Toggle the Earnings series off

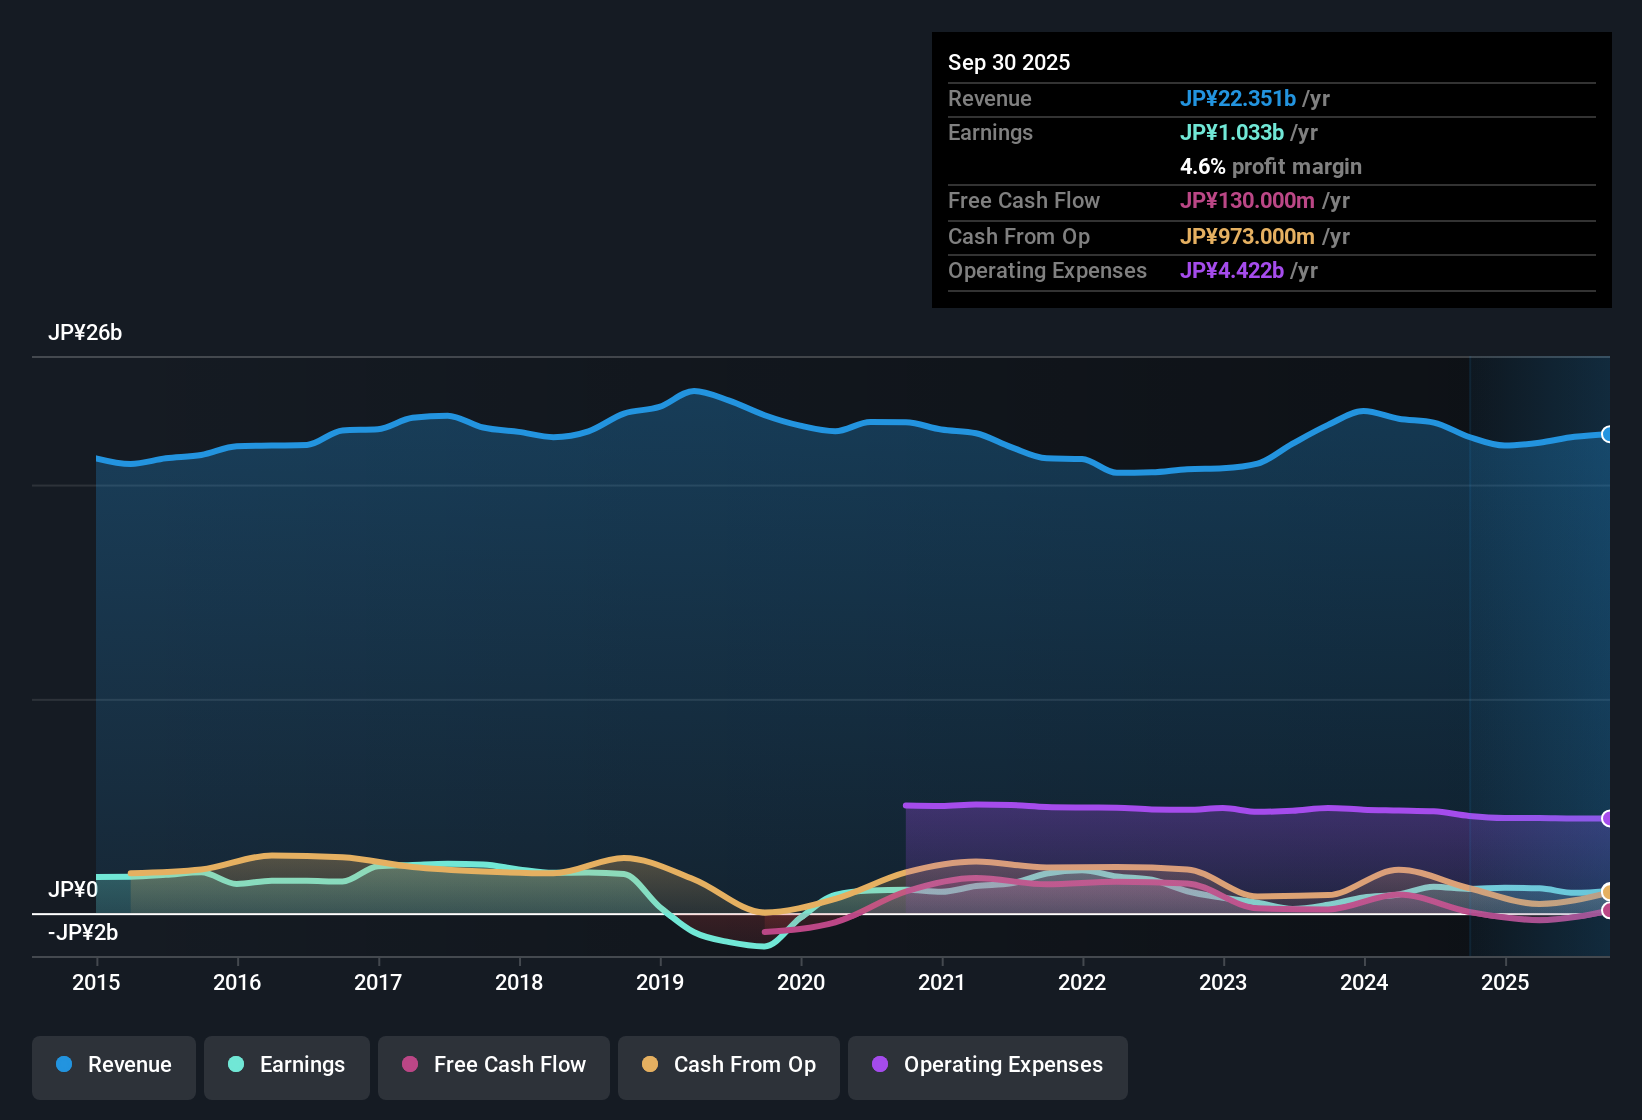(x=287, y=1065)
